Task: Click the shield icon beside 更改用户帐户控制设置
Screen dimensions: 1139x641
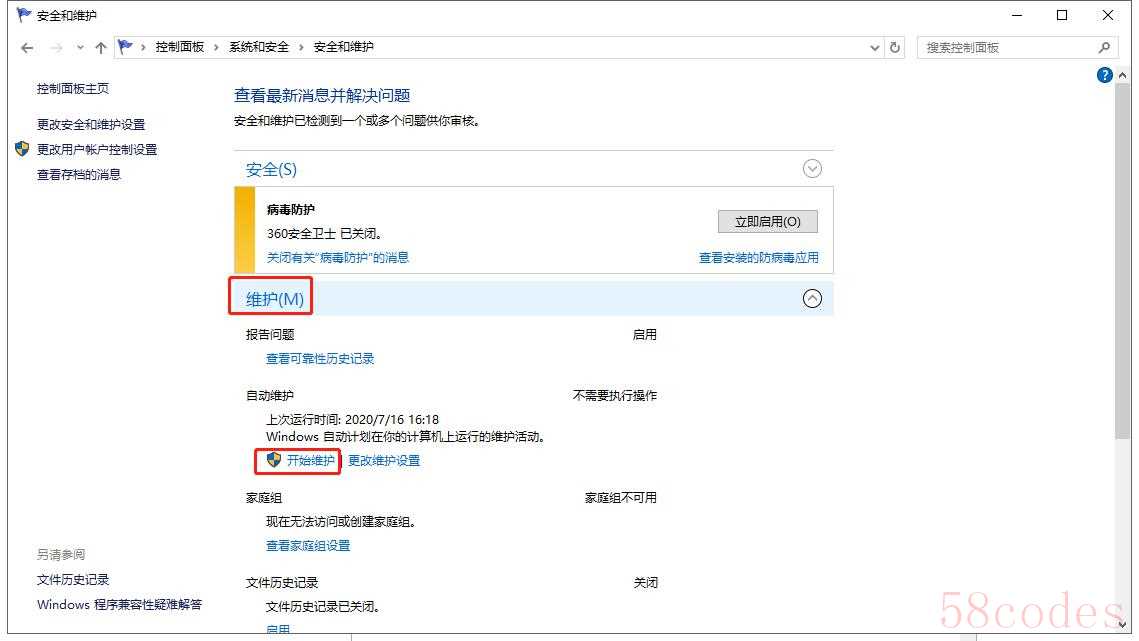Action: pos(22,149)
